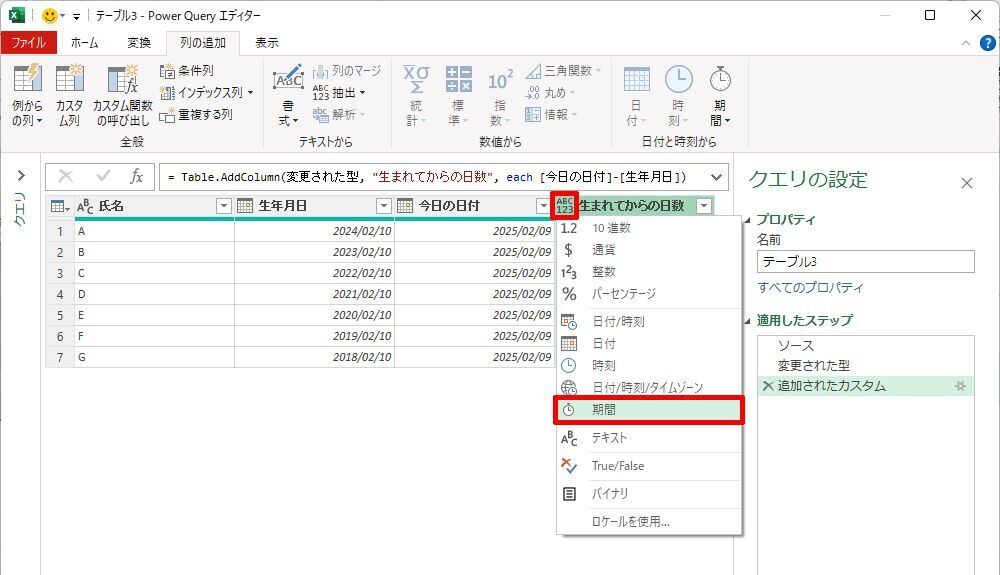The height and width of the screenshot is (575, 1000).
Task: Click カスタム関数の呼び出し icon
Action: (x=122, y=95)
